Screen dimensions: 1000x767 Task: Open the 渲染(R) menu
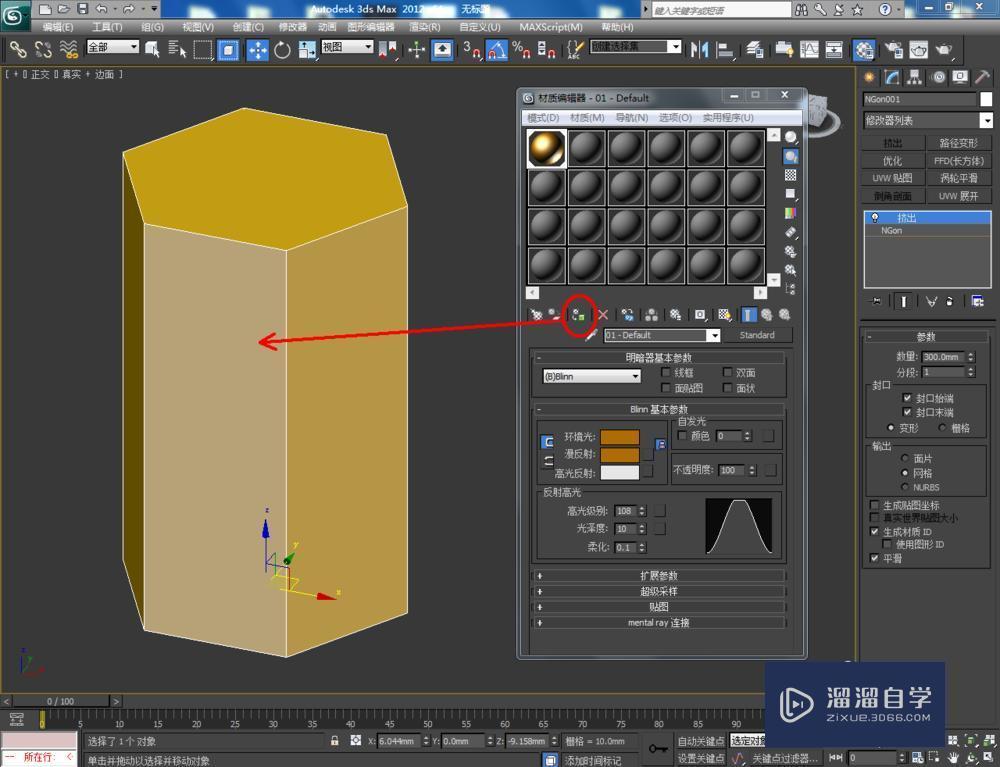click(x=425, y=27)
